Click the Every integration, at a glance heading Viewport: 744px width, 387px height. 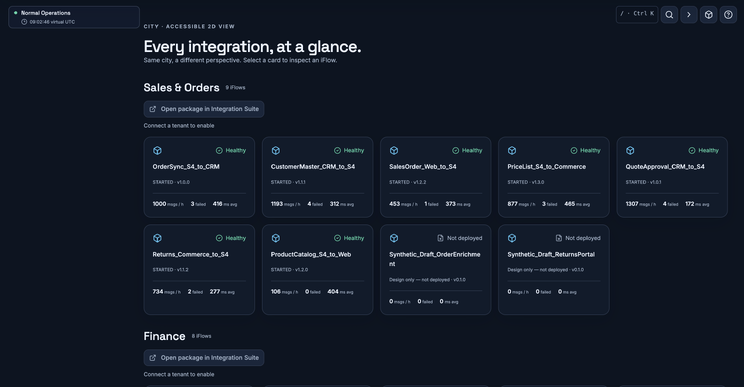(252, 46)
